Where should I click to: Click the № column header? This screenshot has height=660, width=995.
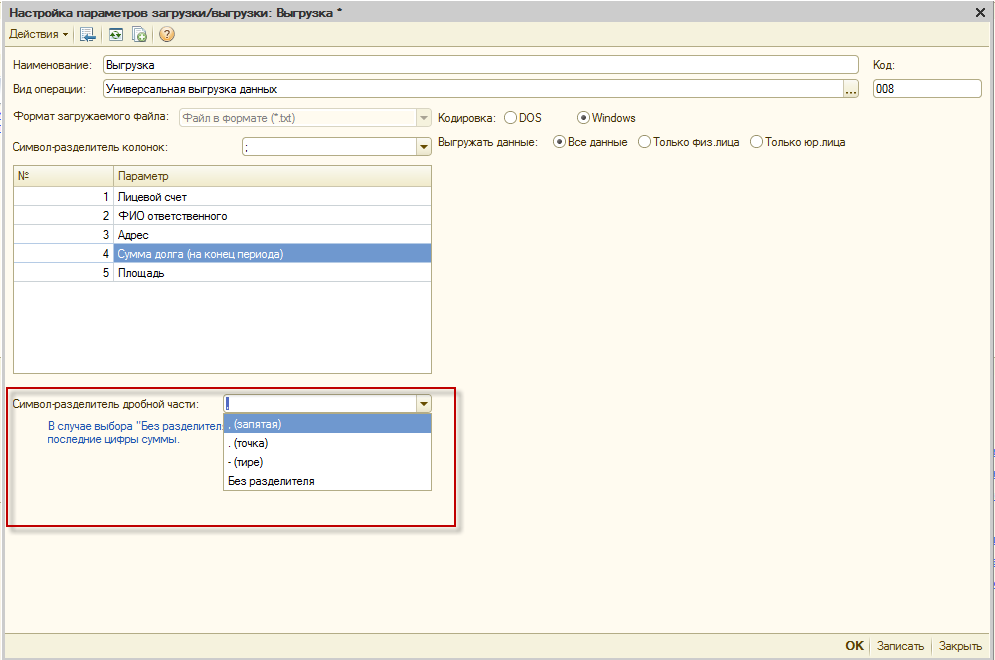[x=63, y=176]
